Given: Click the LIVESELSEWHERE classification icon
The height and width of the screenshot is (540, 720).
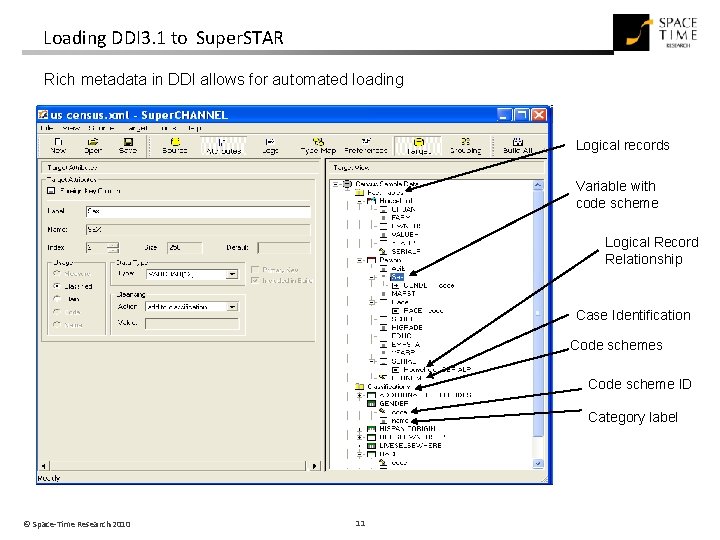Looking at the screenshot, I should (x=371, y=446).
